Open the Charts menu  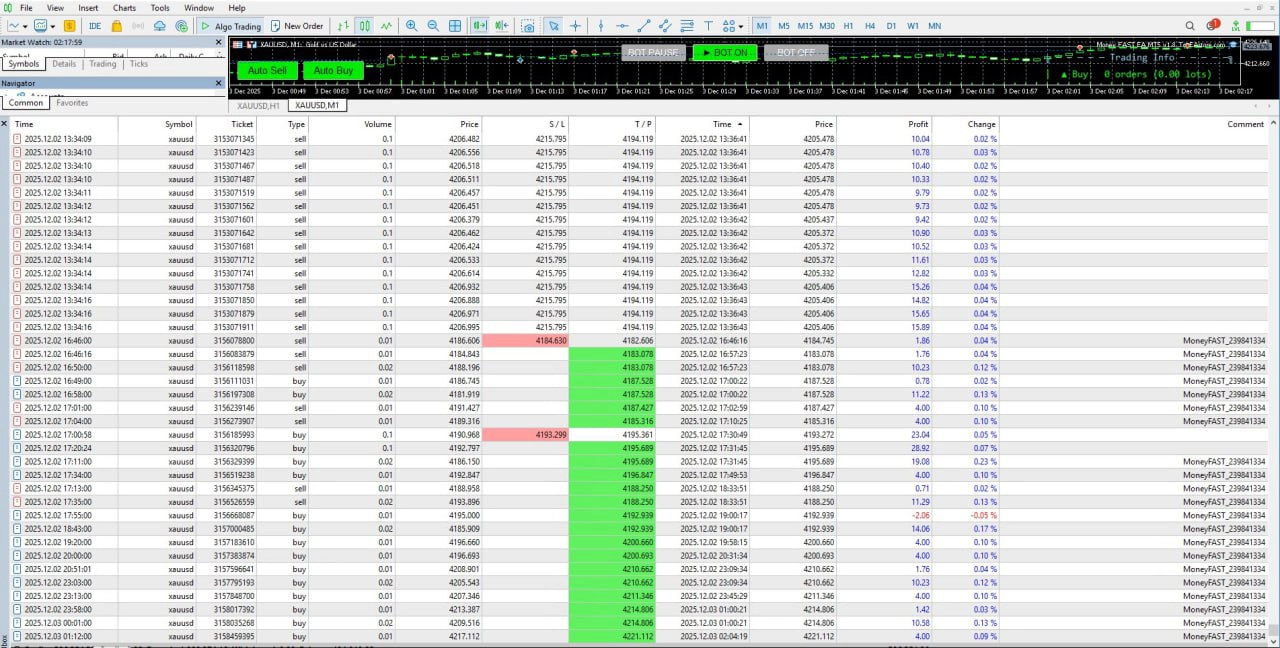coord(123,7)
